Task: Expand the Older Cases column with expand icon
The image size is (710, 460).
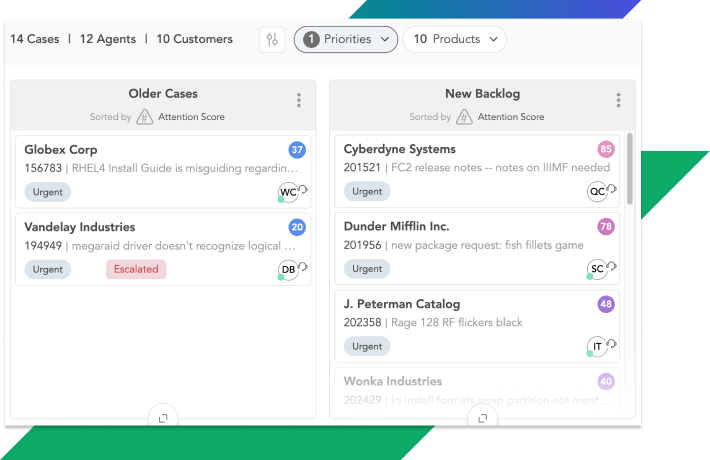Action: [163, 418]
